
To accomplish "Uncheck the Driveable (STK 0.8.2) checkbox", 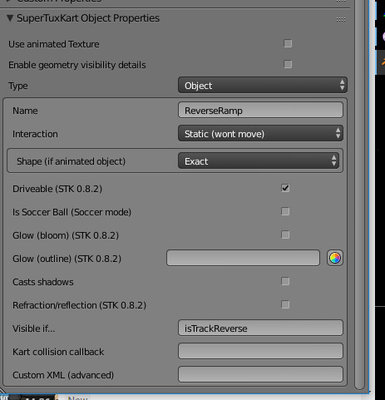I will point(285,188).
